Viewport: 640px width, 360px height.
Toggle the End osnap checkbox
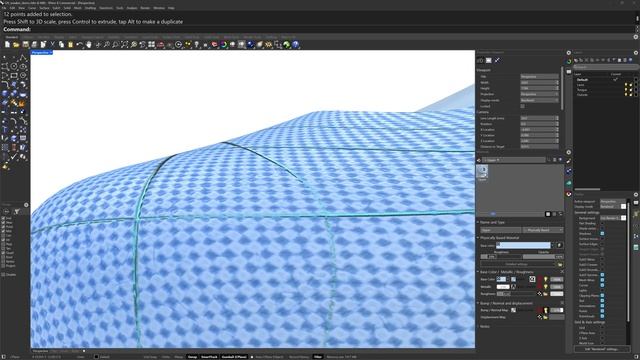click(3, 218)
